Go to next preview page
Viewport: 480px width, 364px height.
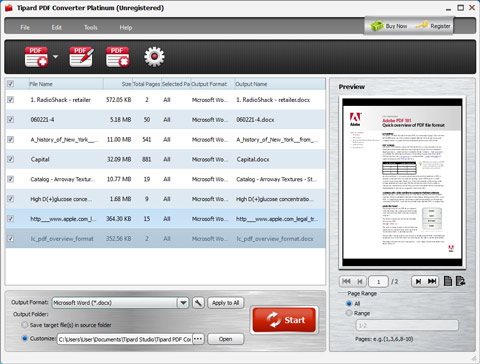[x=418, y=281]
